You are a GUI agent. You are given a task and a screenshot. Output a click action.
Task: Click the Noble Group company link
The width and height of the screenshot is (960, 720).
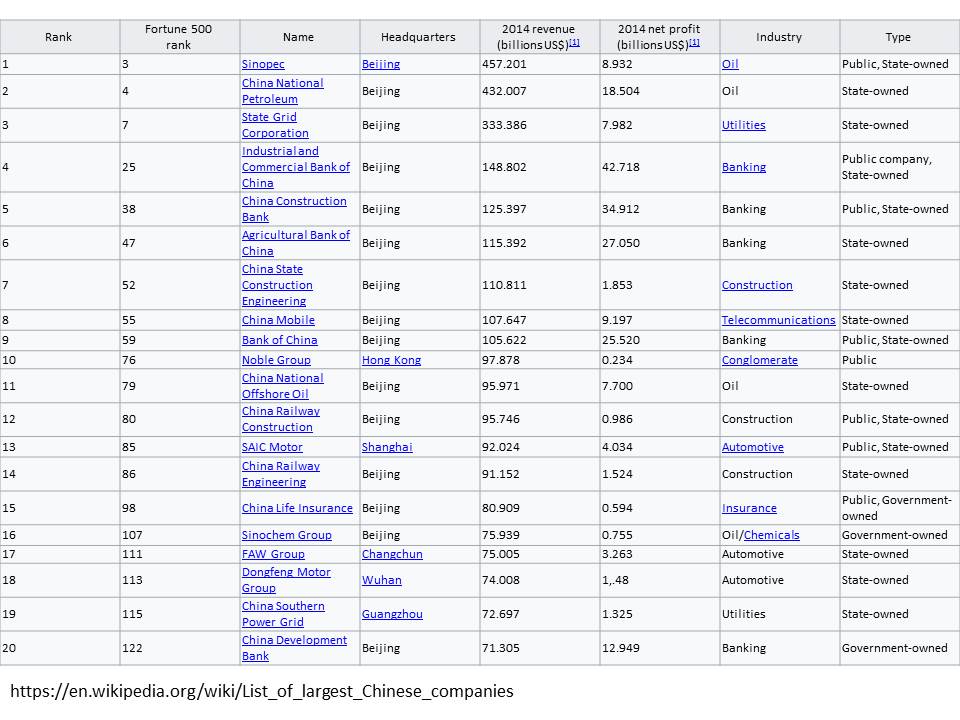point(276,360)
